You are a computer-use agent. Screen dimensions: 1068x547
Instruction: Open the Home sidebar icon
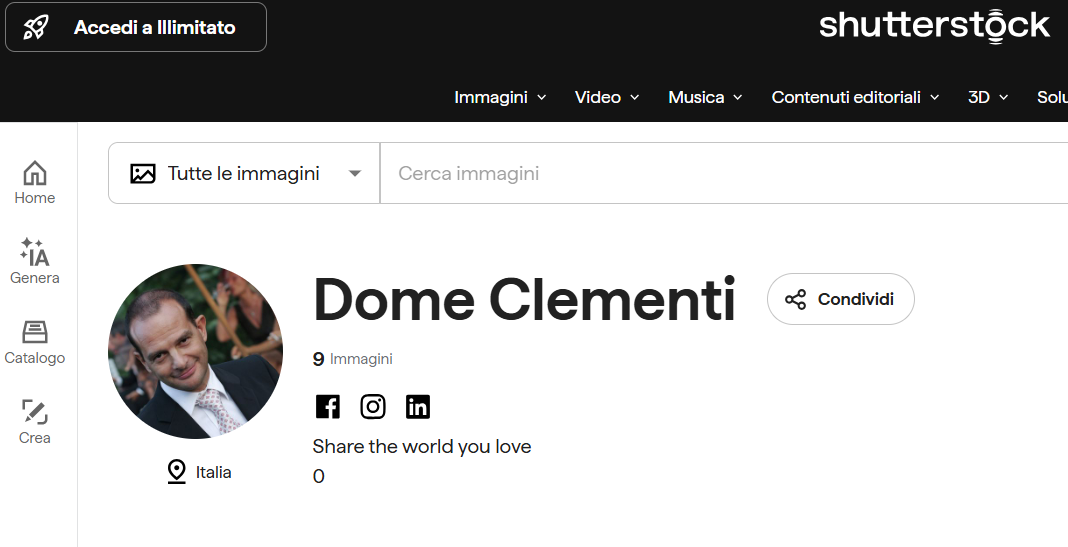pos(35,182)
